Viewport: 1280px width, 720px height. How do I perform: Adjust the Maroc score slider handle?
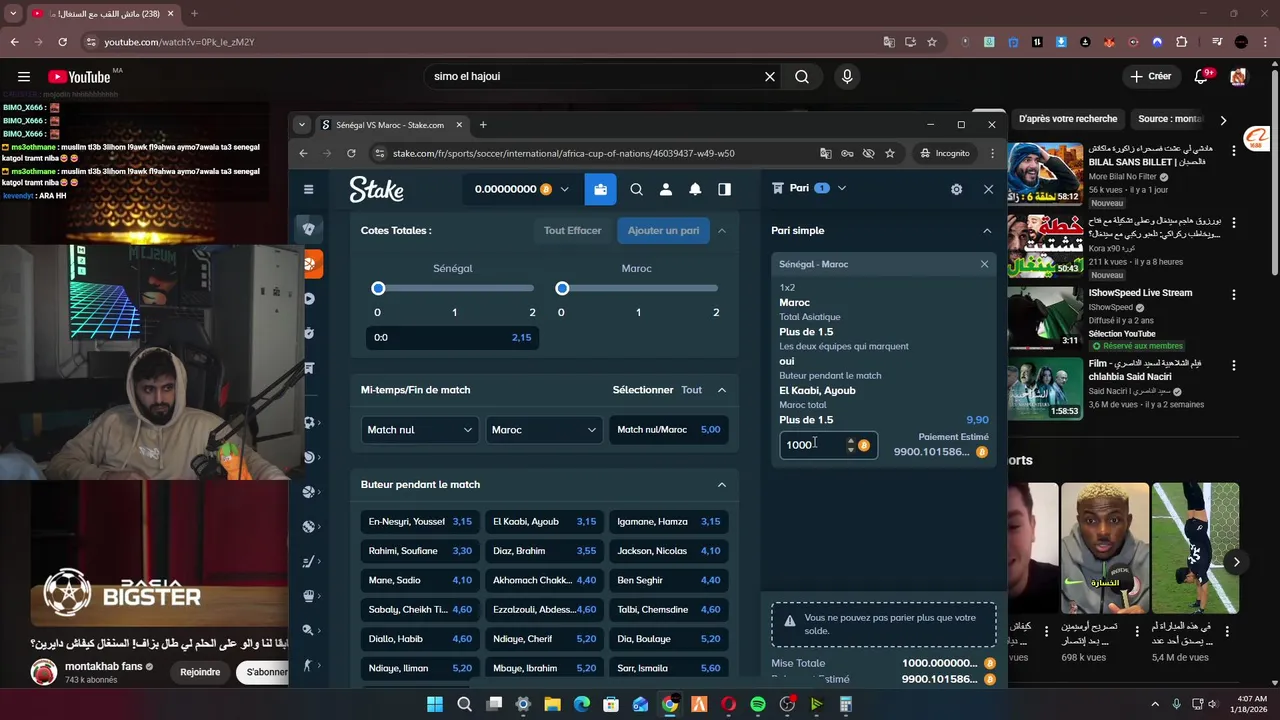tap(562, 288)
